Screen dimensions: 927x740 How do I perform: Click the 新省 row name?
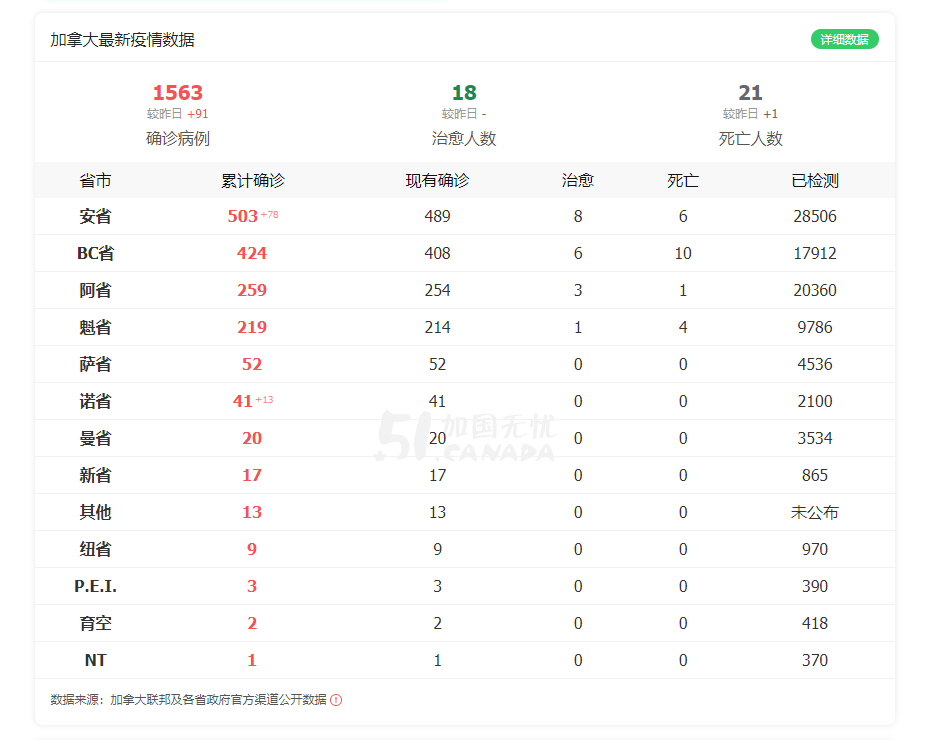(x=95, y=475)
